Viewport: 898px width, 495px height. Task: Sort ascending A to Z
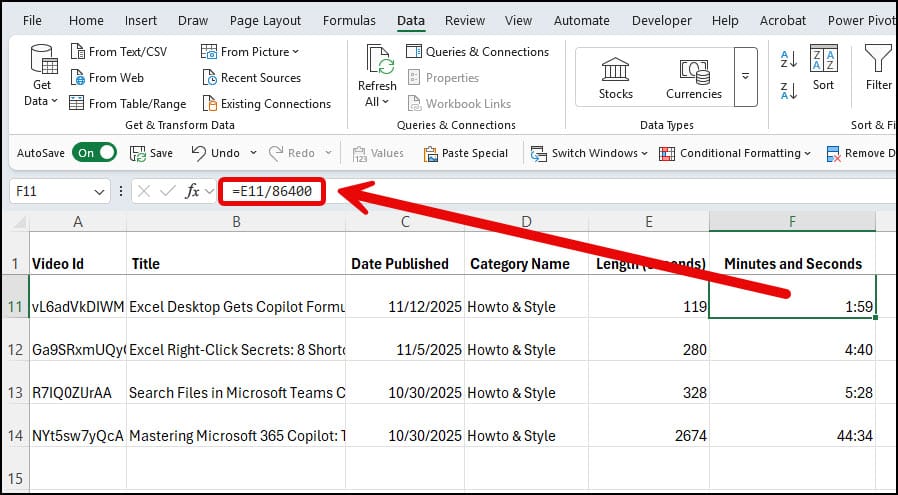point(788,60)
